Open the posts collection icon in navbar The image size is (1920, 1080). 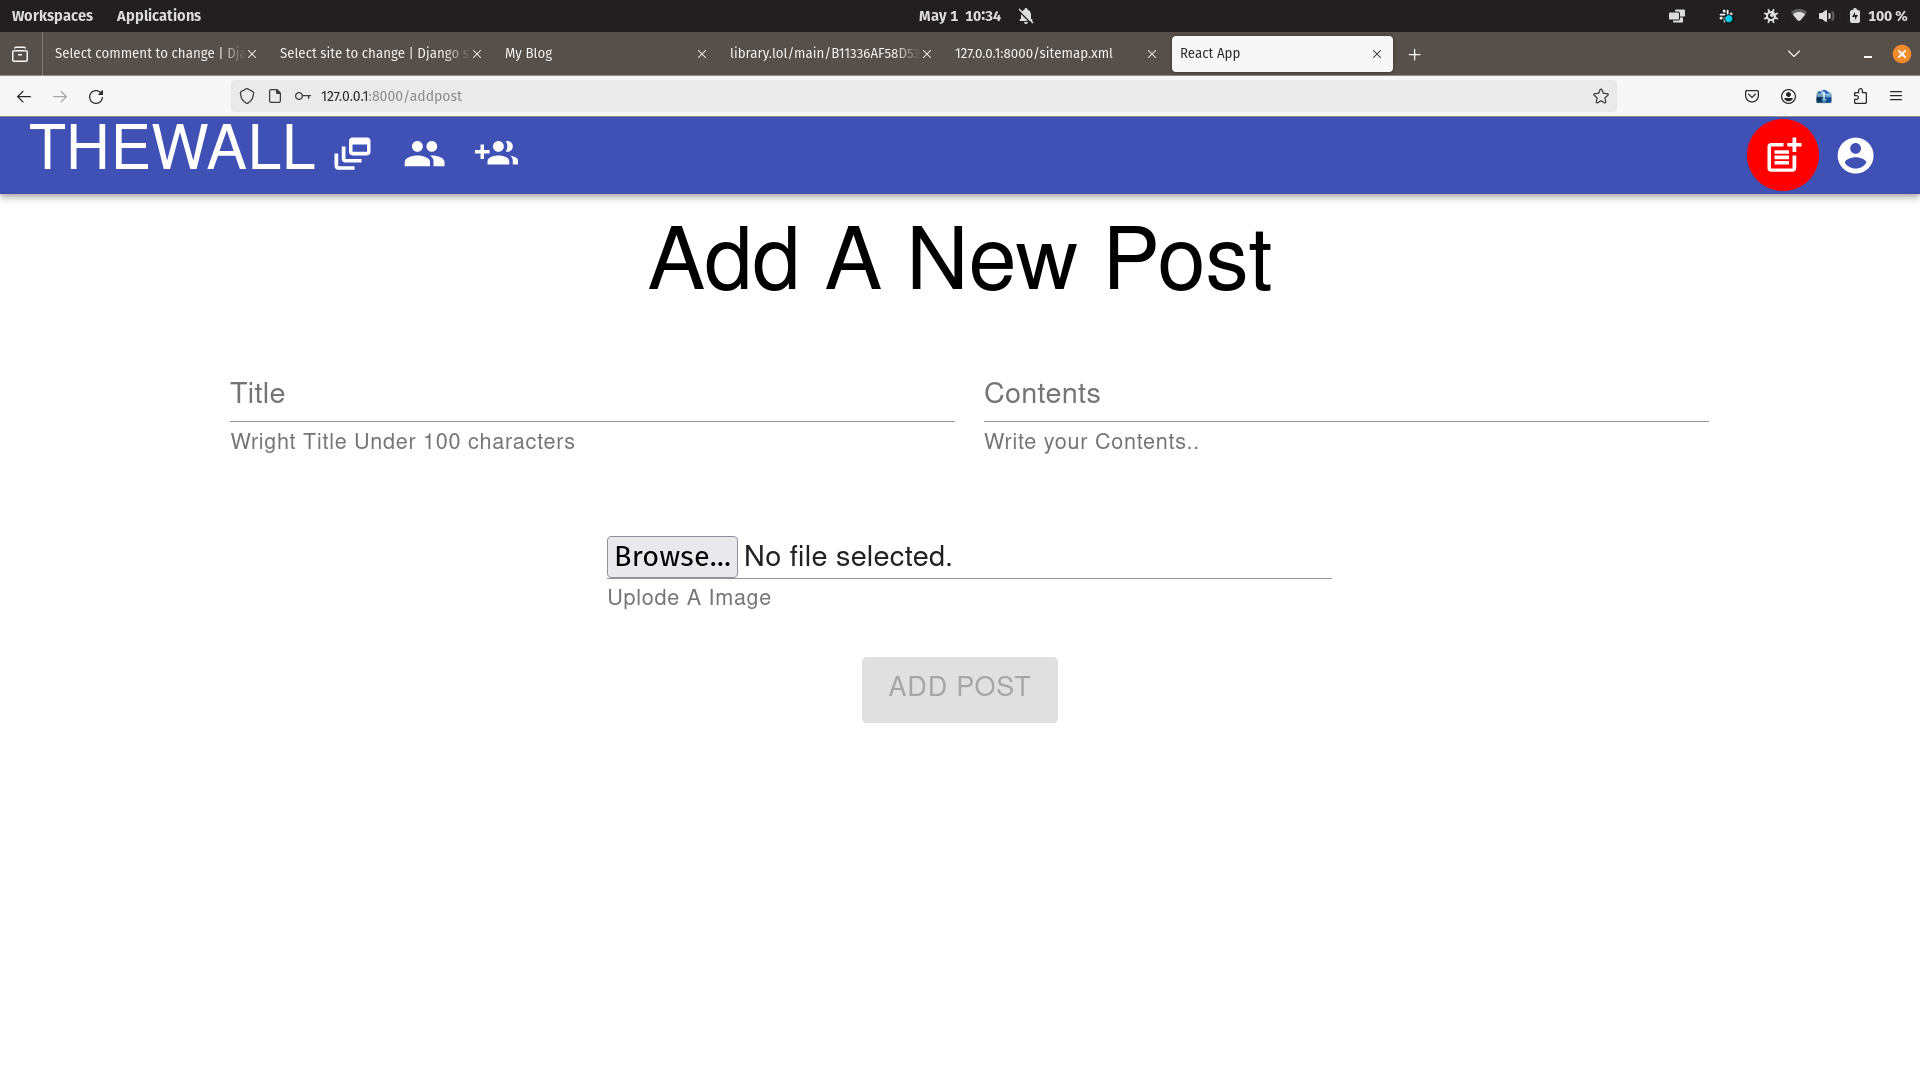tap(352, 154)
